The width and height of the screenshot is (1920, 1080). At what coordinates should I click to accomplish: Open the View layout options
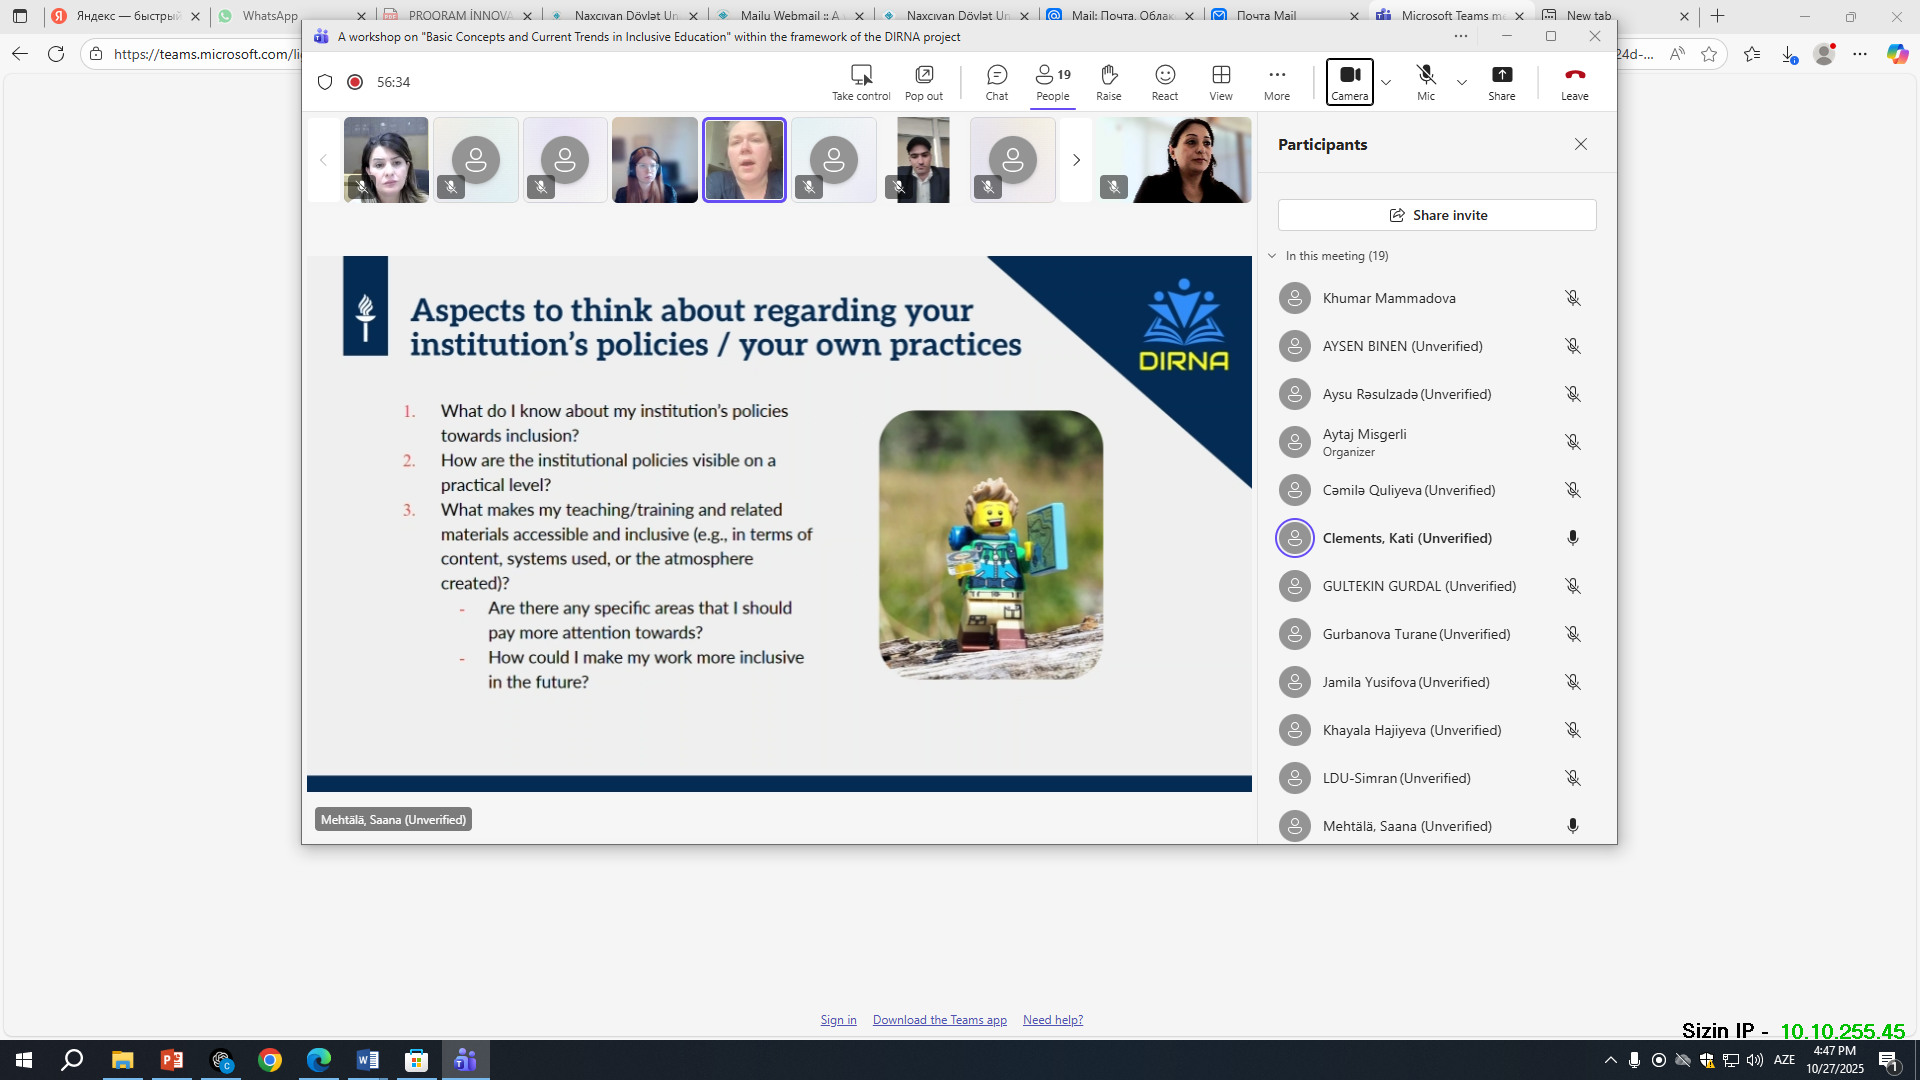click(x=1220, y=82)
